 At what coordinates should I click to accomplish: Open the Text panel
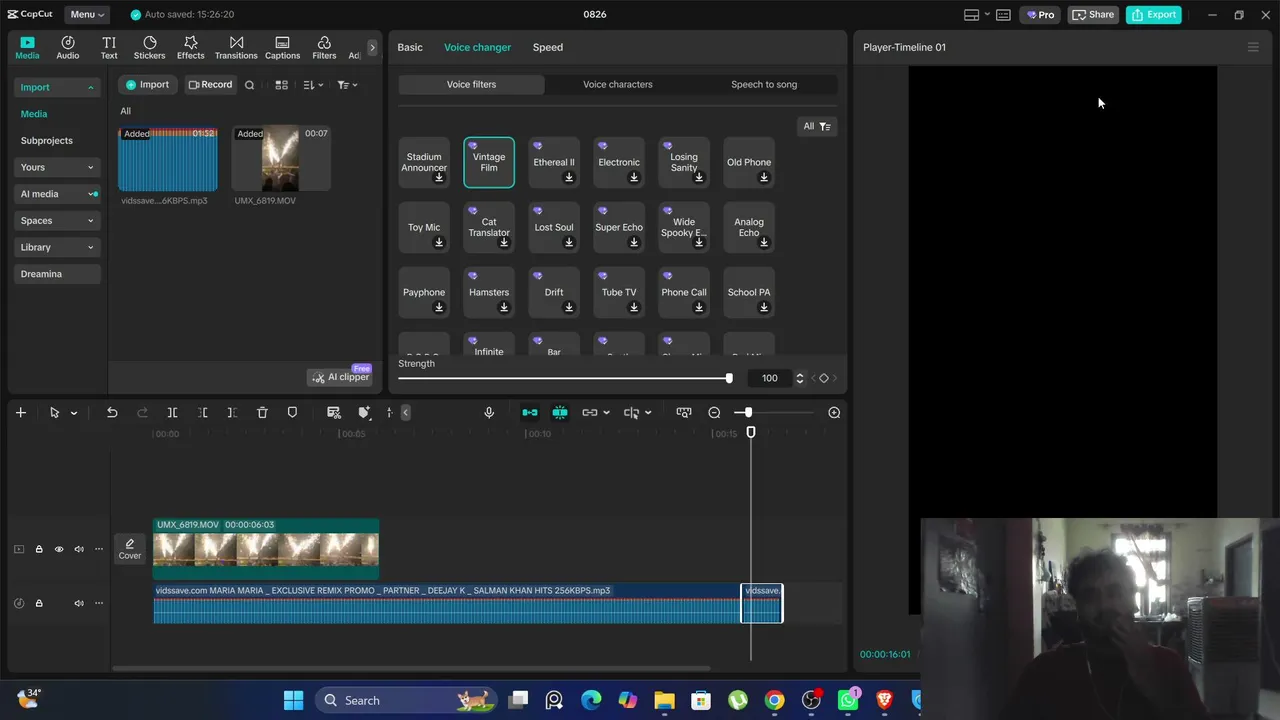click(109, 47)
